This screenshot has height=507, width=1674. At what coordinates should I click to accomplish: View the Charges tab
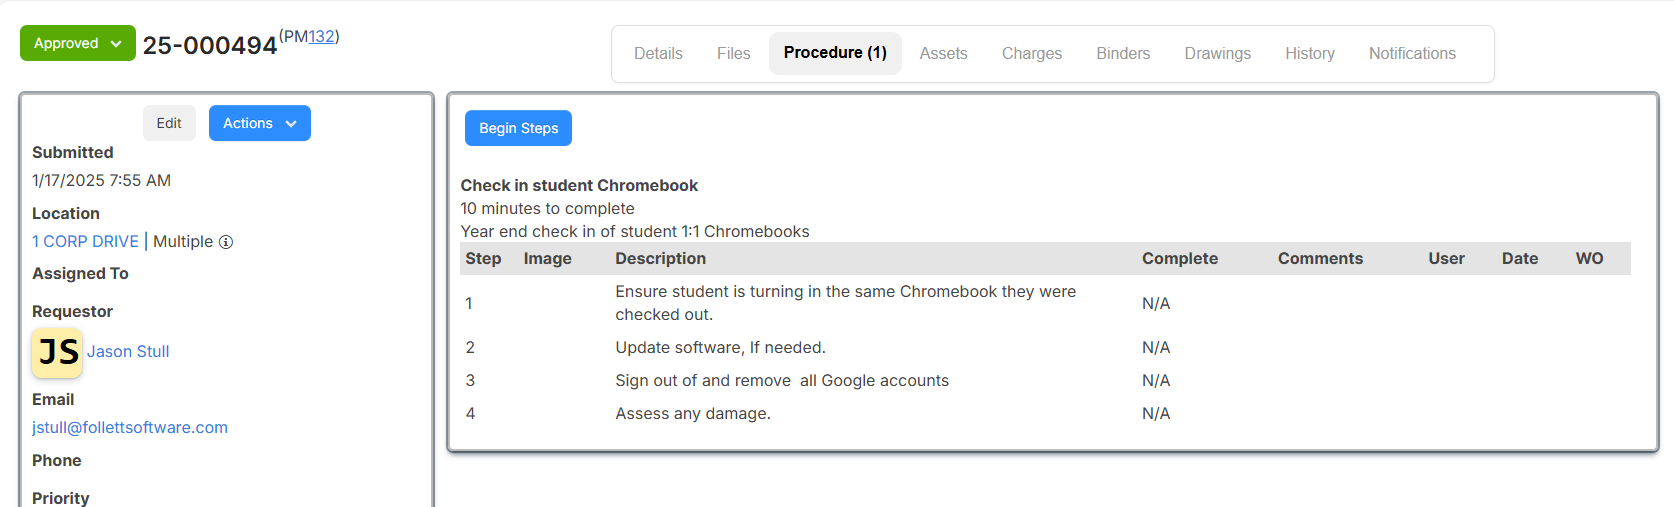click(x=1032, y=53)
